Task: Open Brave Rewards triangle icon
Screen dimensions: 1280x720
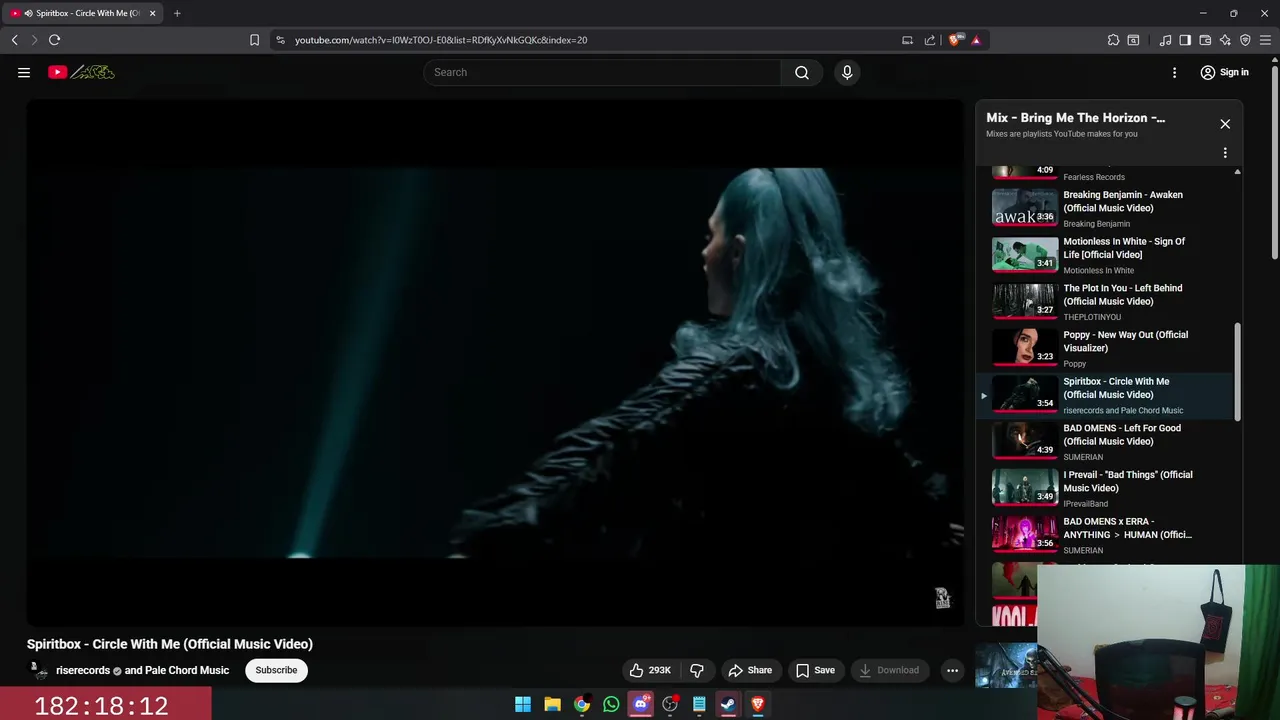Action: (976, 40)
